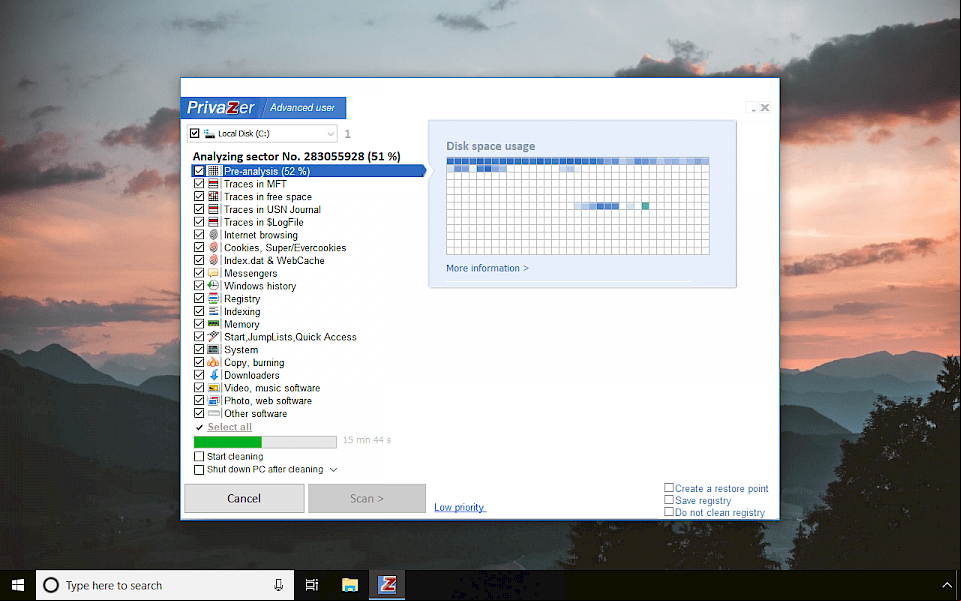Click the teal block in disk usage map

[x=645, y=206]
